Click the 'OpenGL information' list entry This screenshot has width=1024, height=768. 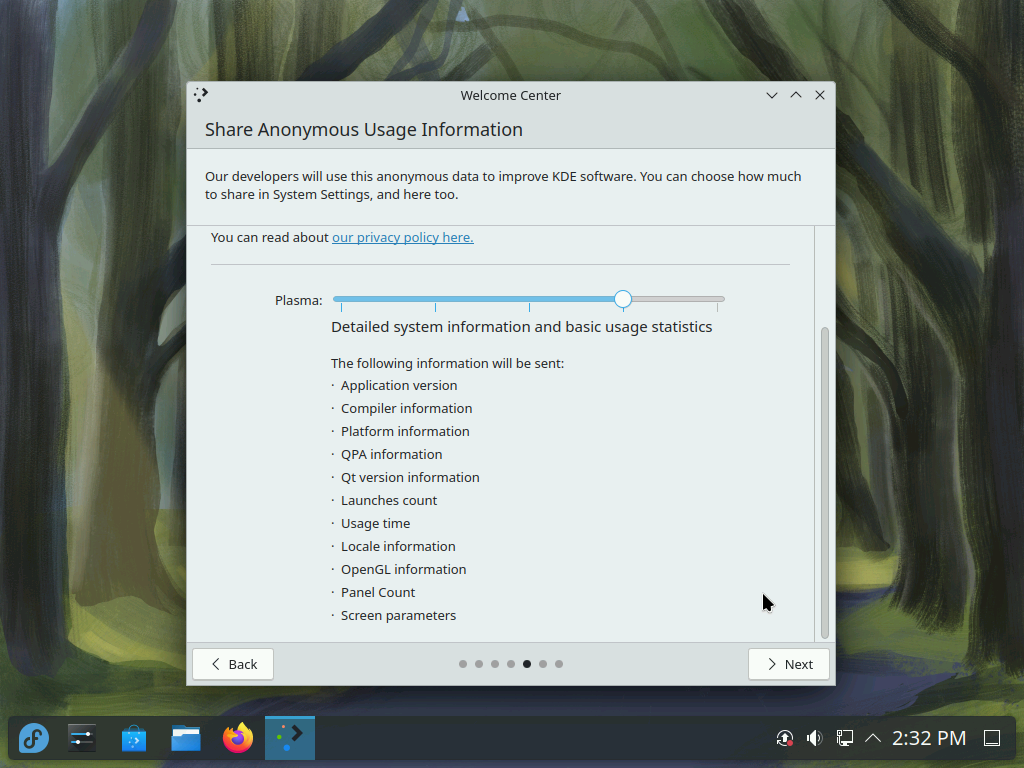point(404,569)
